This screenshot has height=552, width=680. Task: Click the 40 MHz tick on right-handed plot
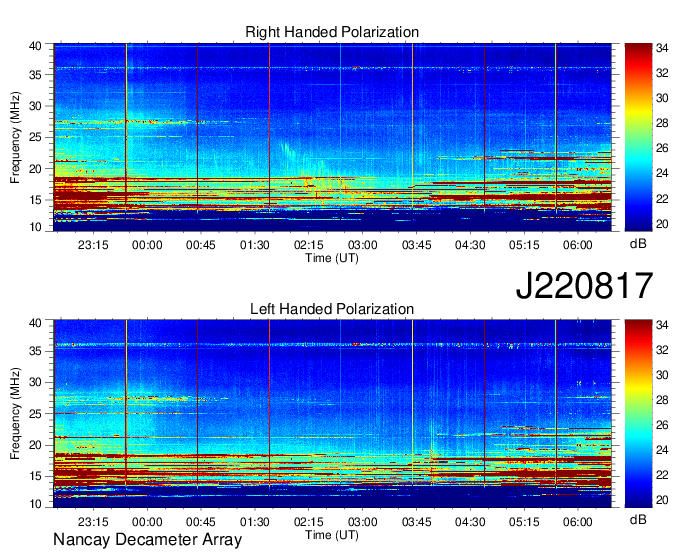click(x=35, y=46)
